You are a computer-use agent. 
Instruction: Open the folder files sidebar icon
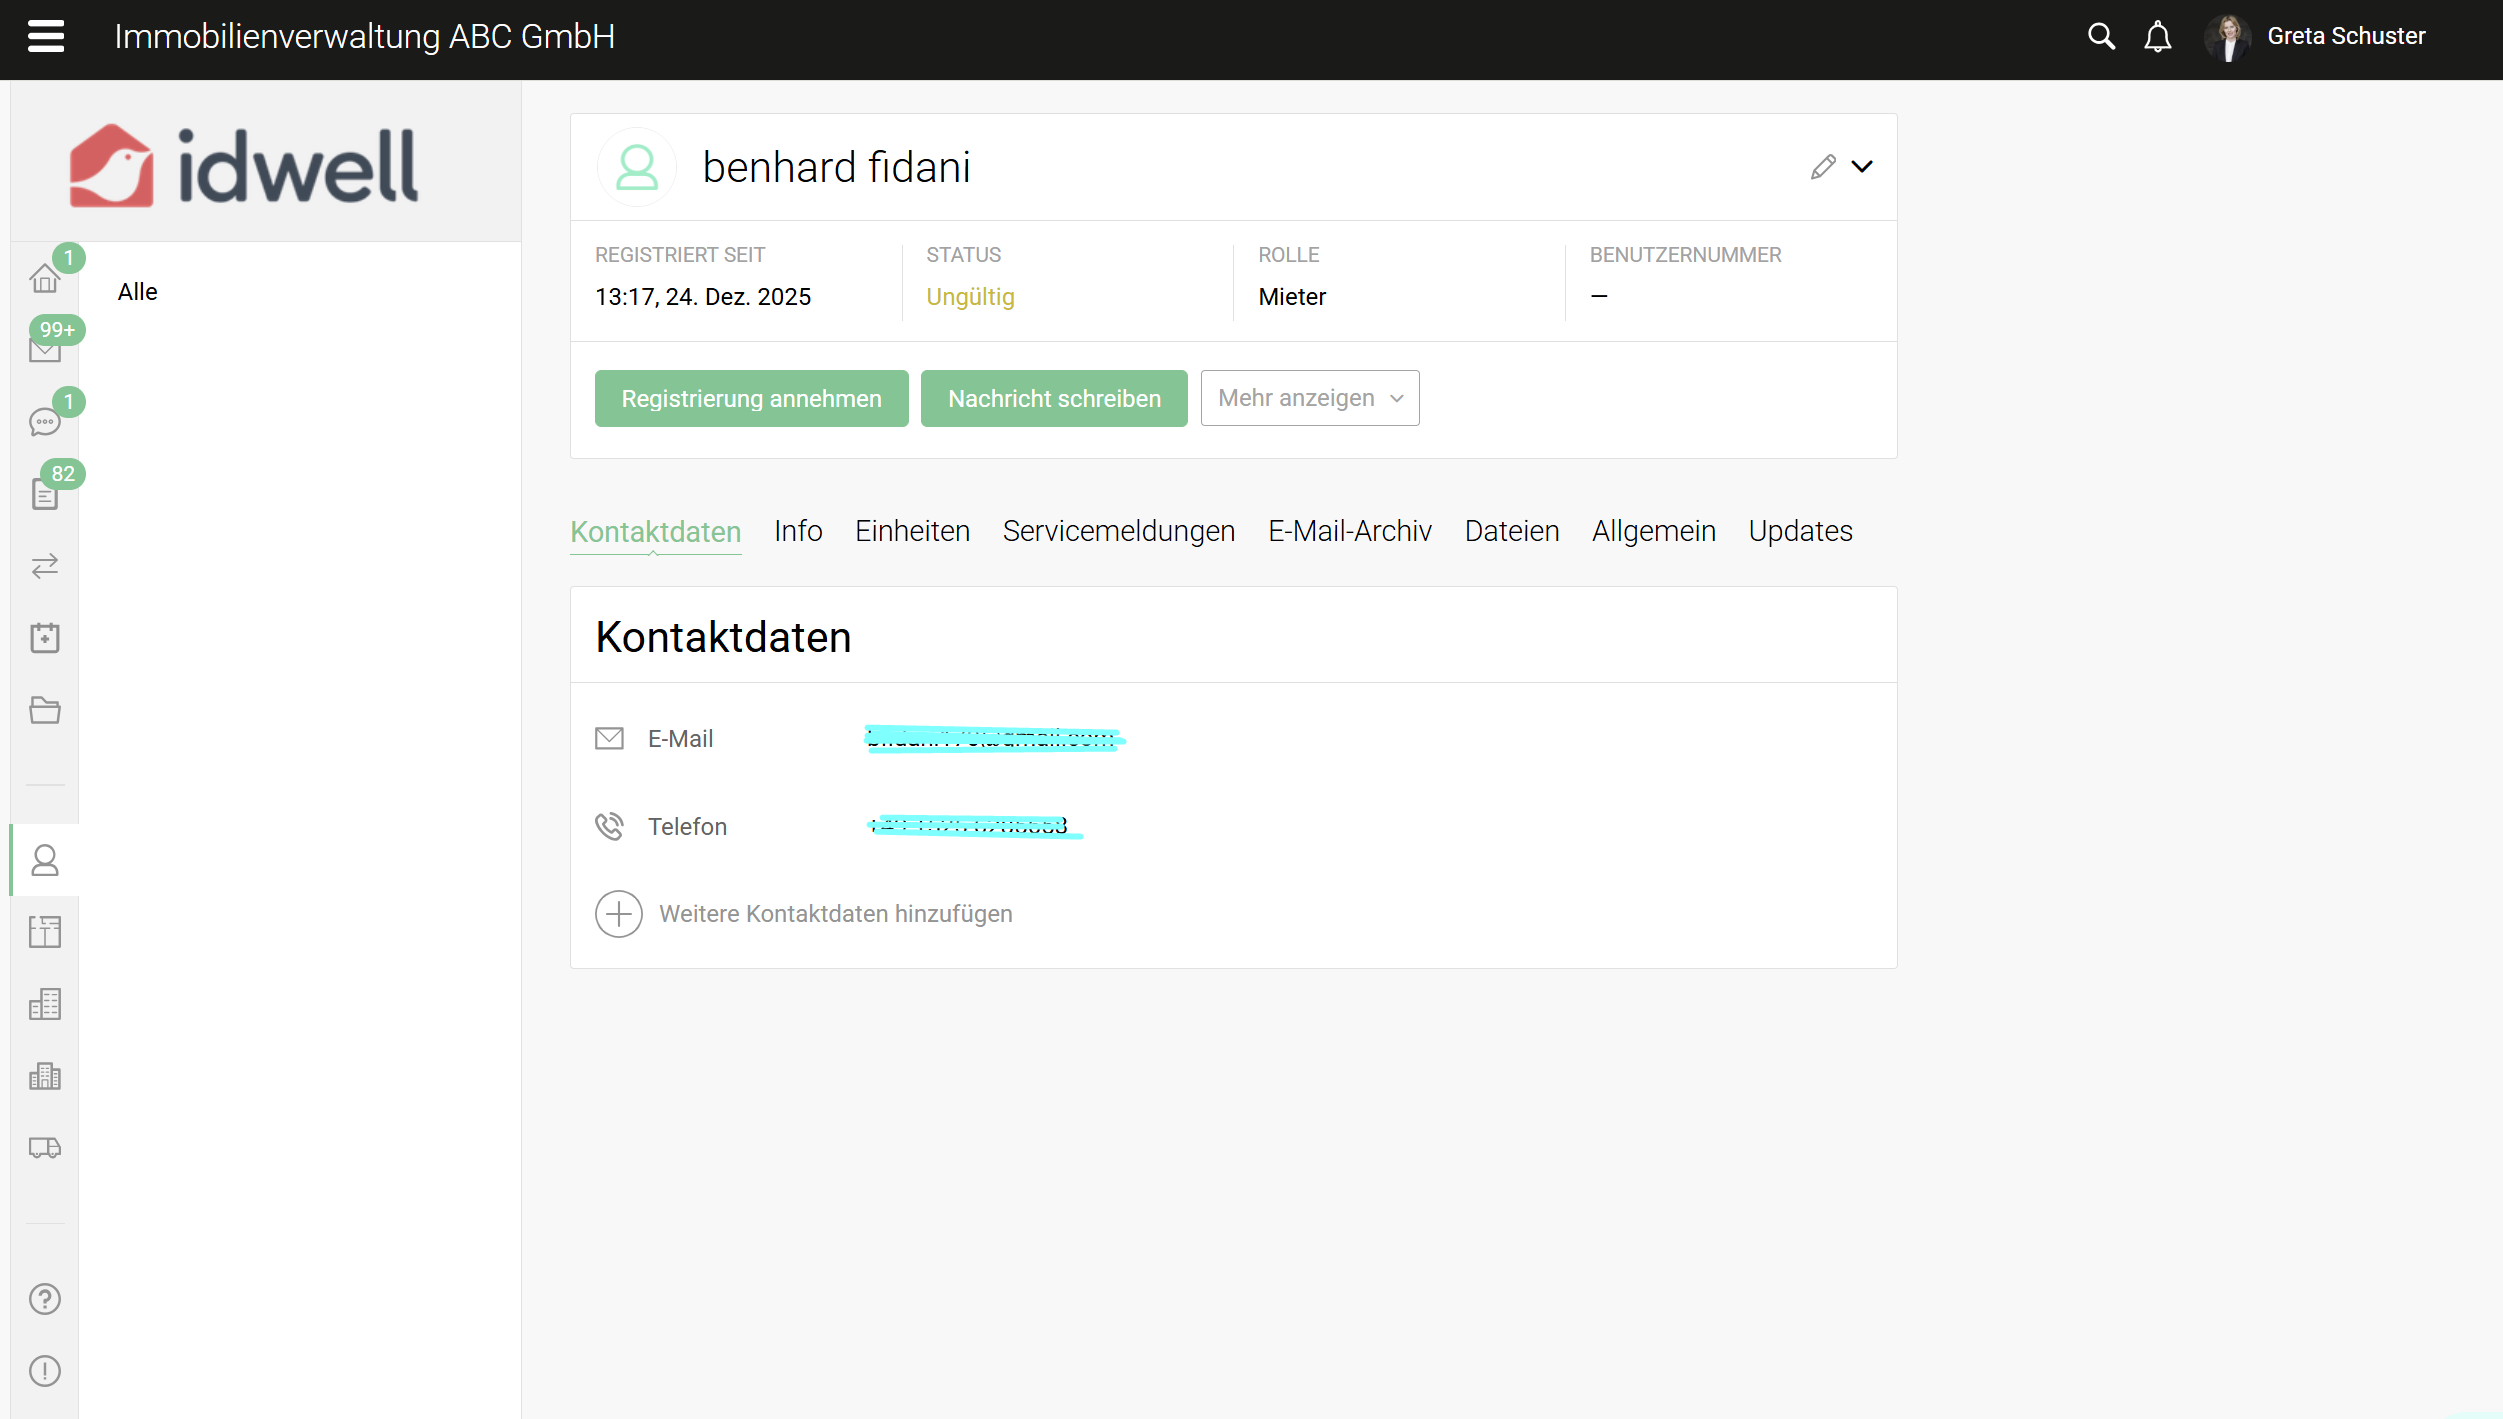click(x=45, y=710)
